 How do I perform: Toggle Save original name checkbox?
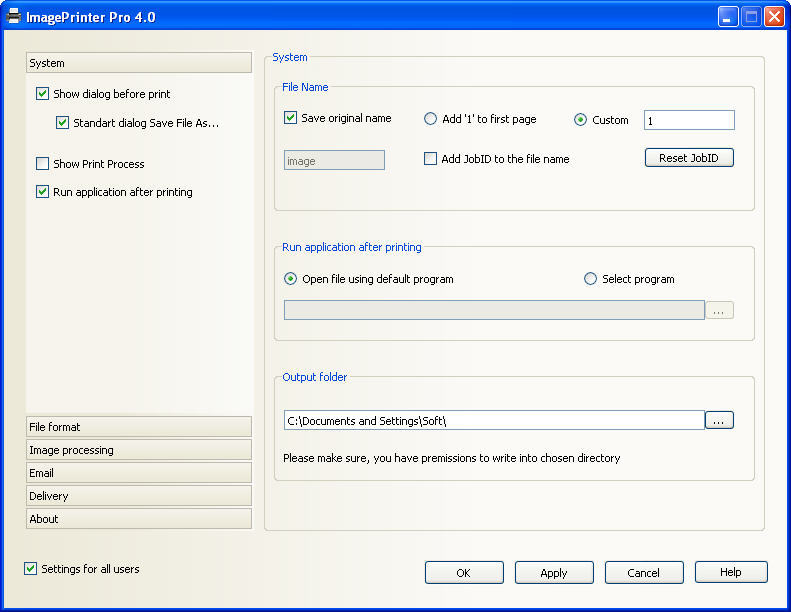(291, 118)
